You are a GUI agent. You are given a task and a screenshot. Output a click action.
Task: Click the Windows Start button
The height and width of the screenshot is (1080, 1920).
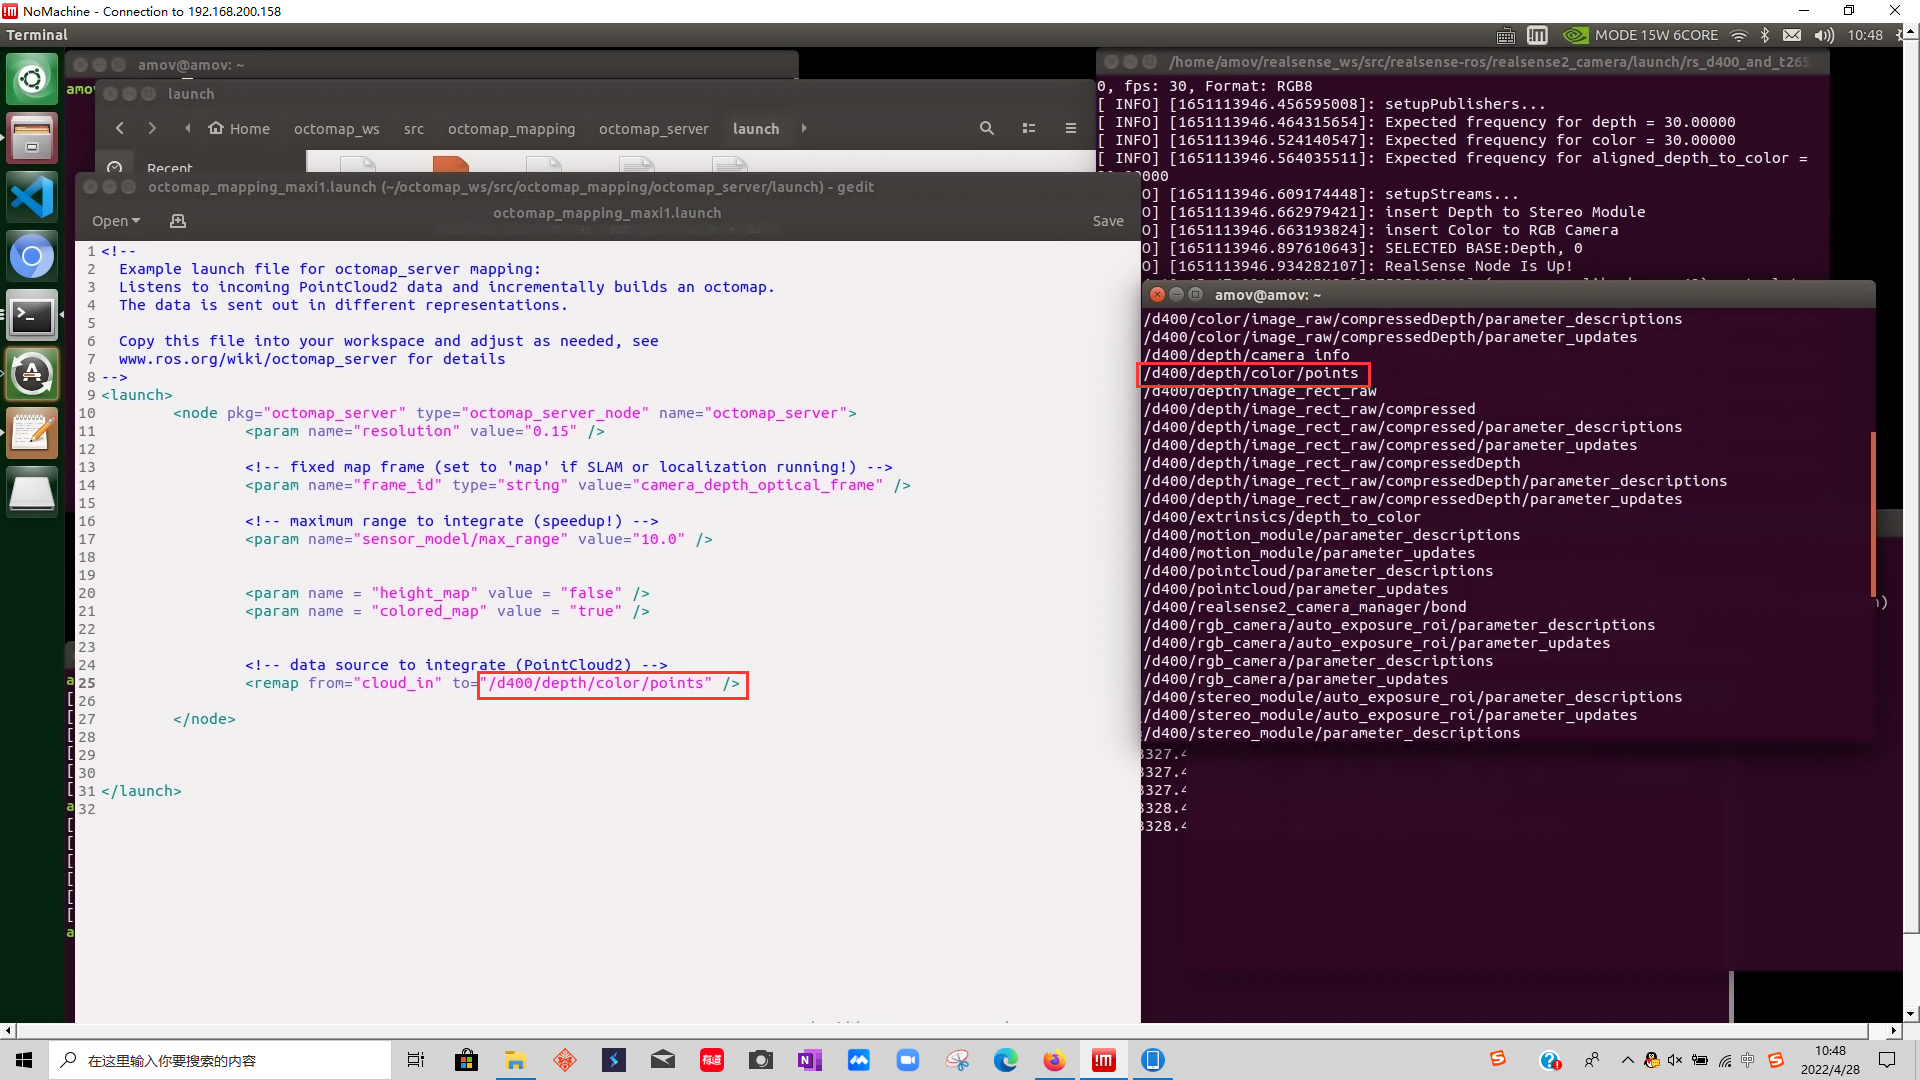click(24, 1060)
